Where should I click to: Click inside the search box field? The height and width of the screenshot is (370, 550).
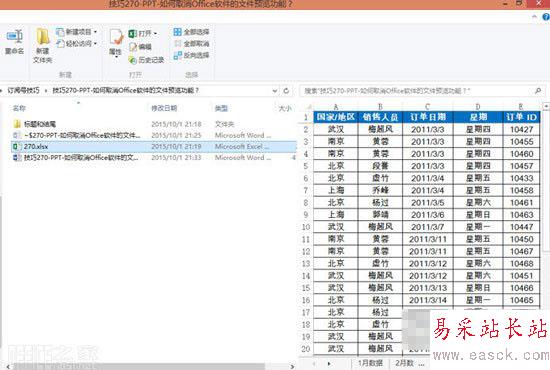(x=417, y=91)
